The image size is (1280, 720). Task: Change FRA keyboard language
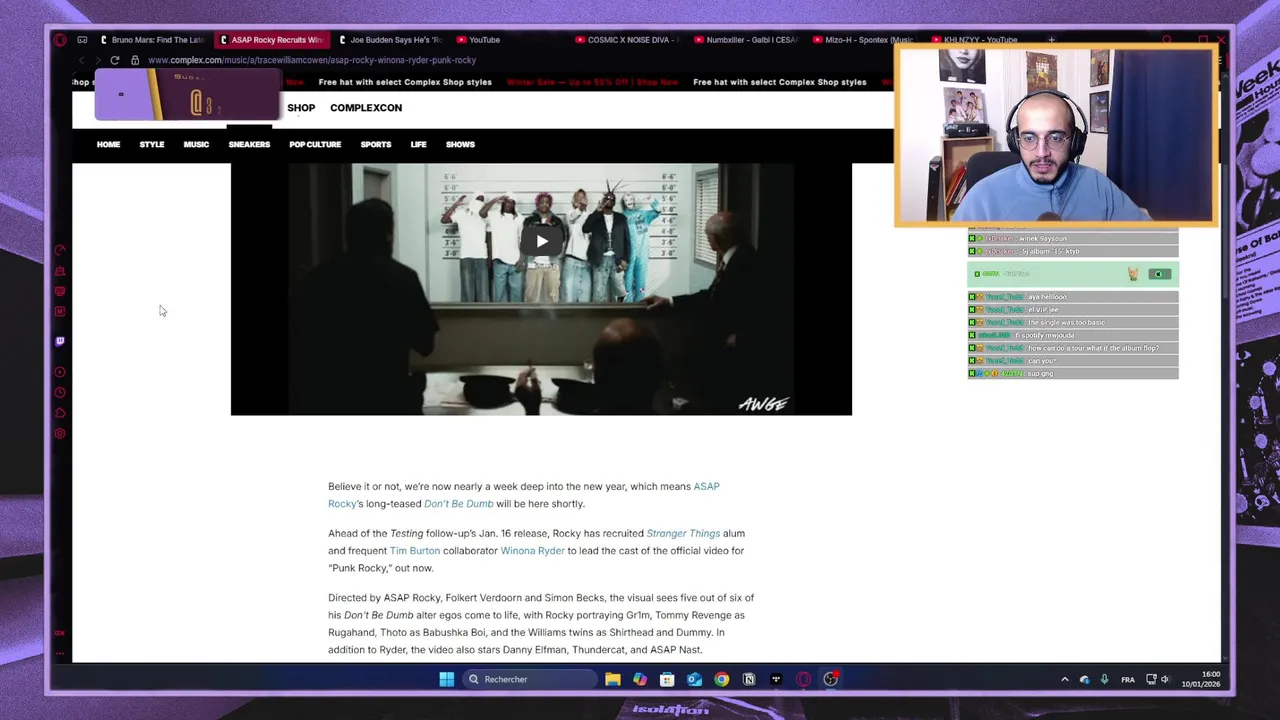[x=1128, y=680]
